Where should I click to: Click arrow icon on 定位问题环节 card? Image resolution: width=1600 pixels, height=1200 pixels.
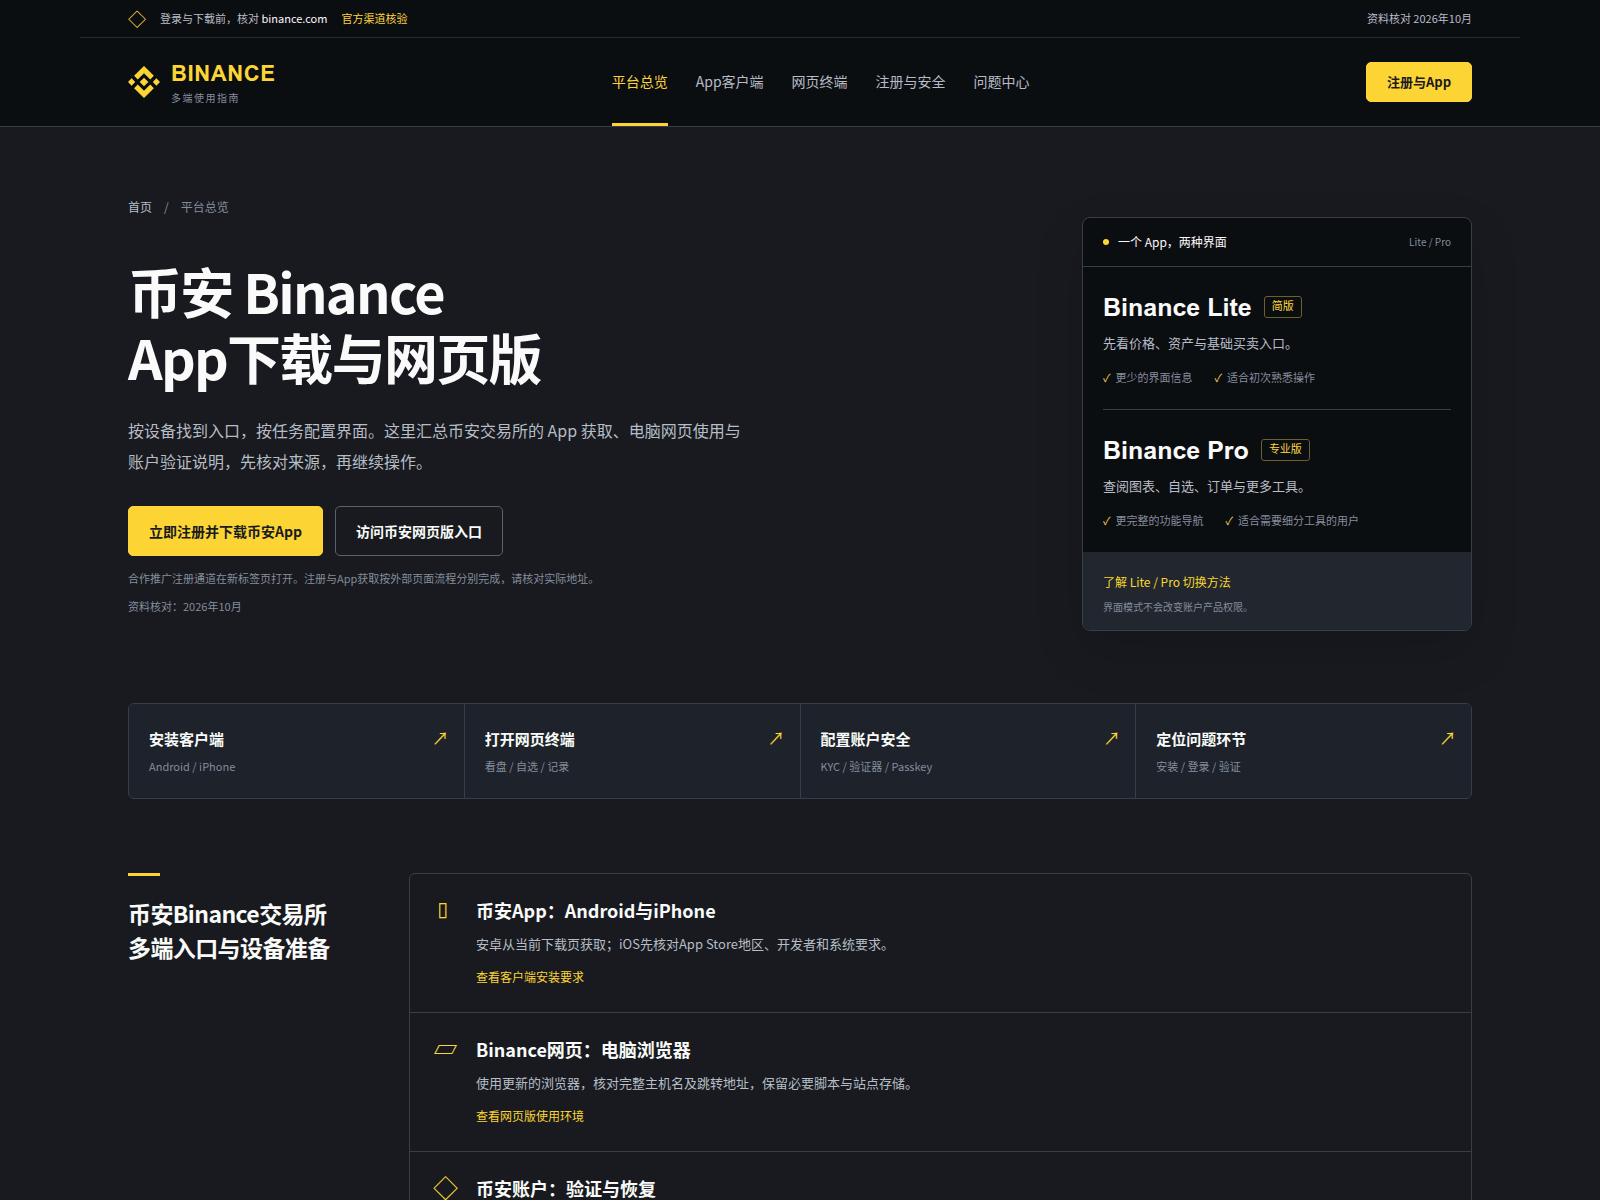[x=1447, y=738]
